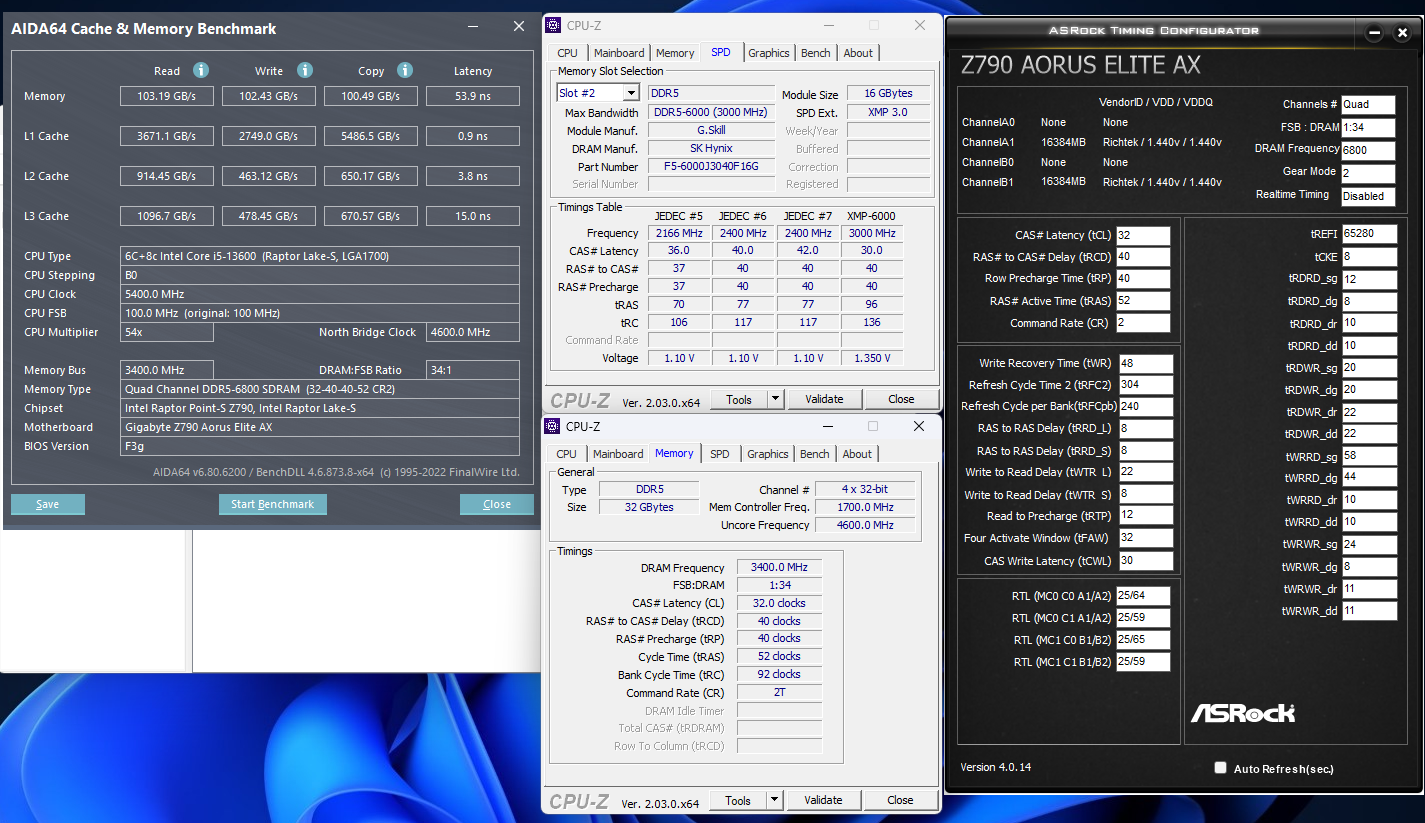Open About tab in CPU-Z Memory window
The height and width of the screenshot is (823, 1425).
857,454
